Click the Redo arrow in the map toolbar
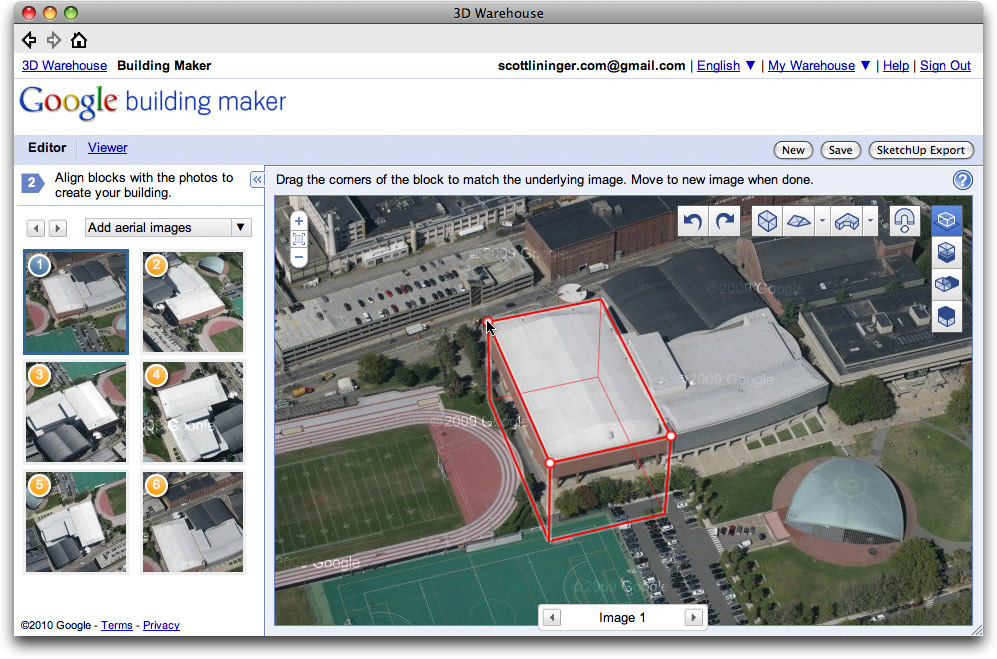The width and height of the screenshot is (997, 659). [725, 221]
